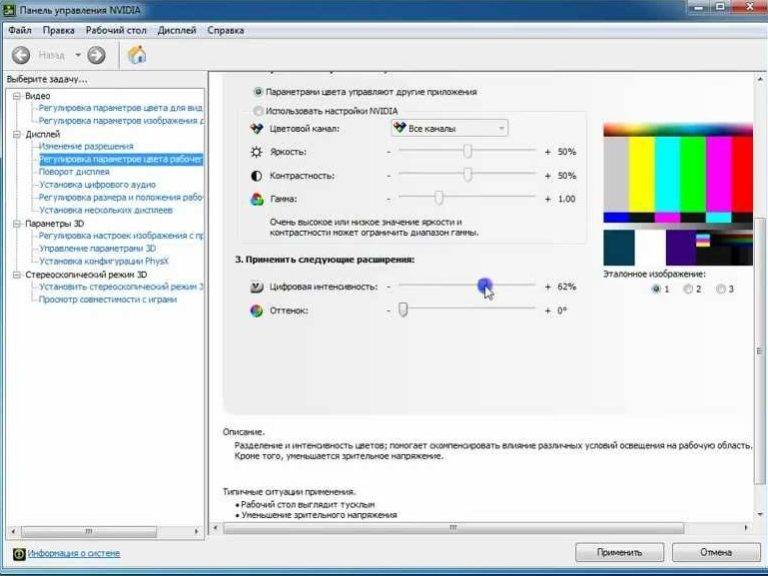Open 'Установить стереоскопический режим 3D' task

121,287
